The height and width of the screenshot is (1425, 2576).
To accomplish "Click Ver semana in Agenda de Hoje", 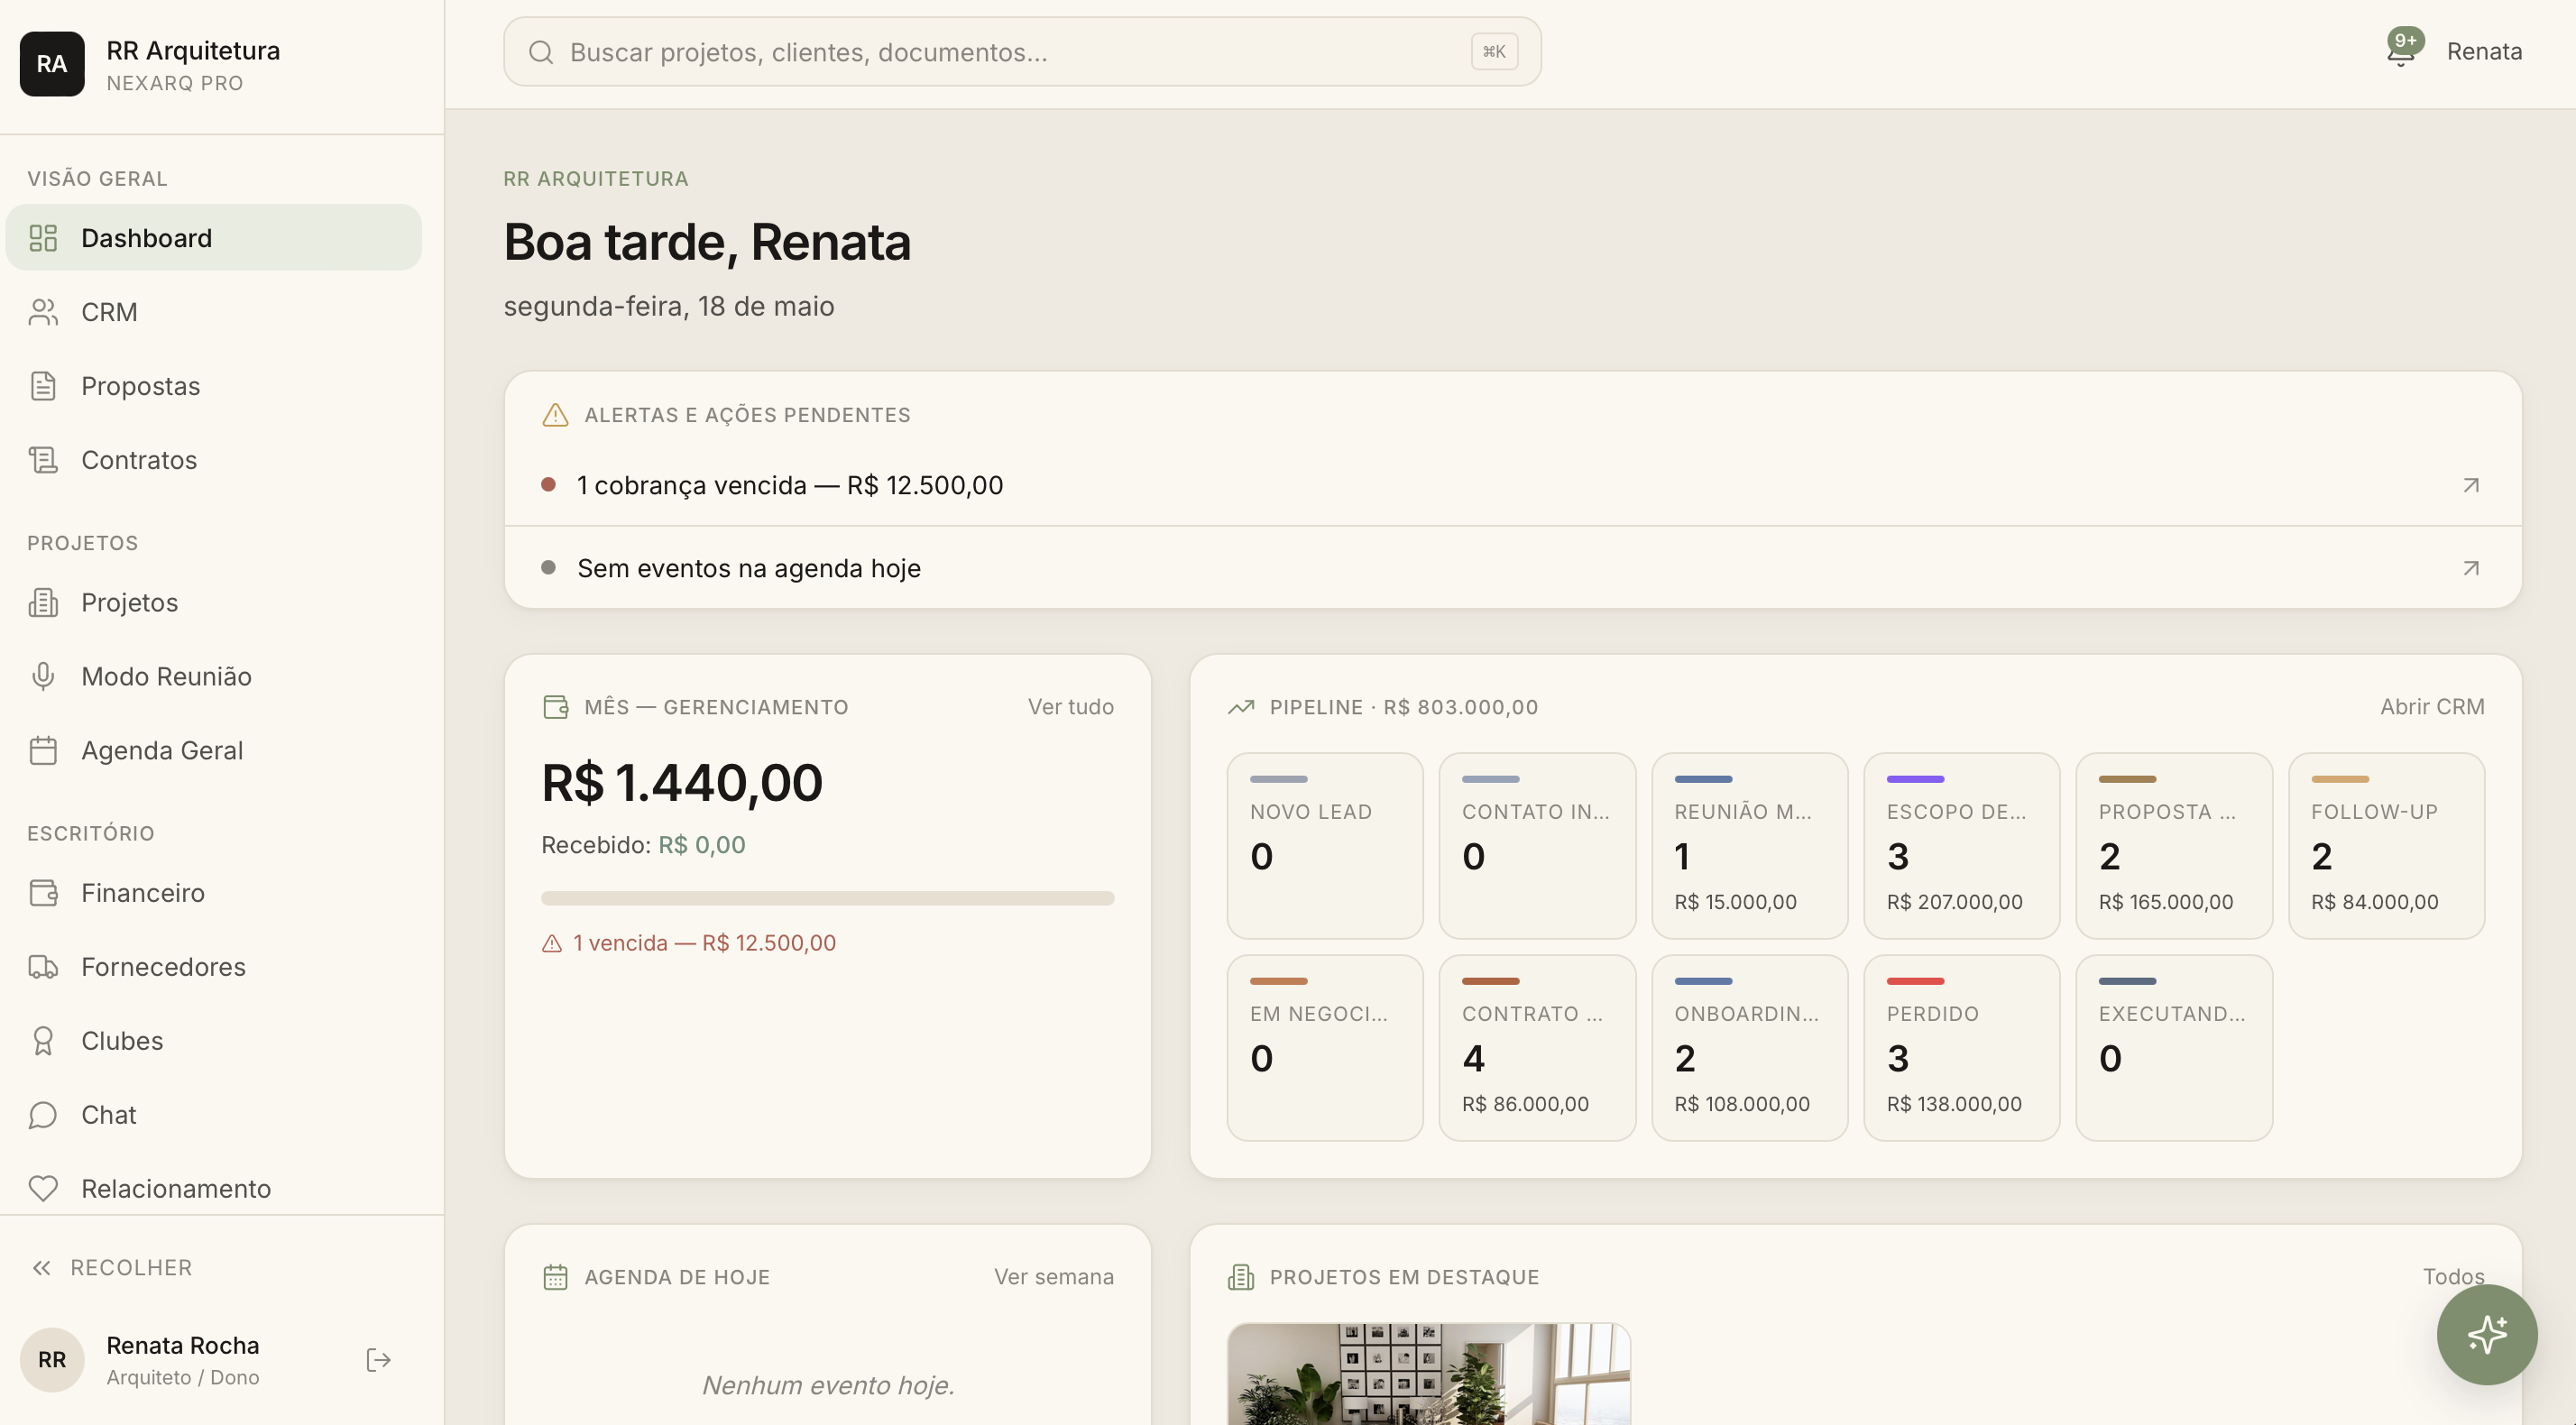I will (1053, 1277).
